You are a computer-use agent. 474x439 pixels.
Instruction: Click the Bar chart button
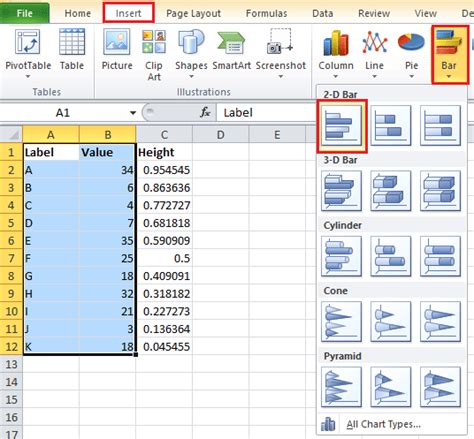(x=449, y=55)
